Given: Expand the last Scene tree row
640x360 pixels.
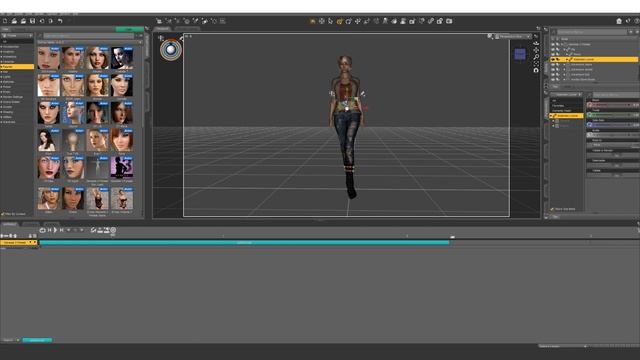Looking at the screenshot, I should coord(564,79).
